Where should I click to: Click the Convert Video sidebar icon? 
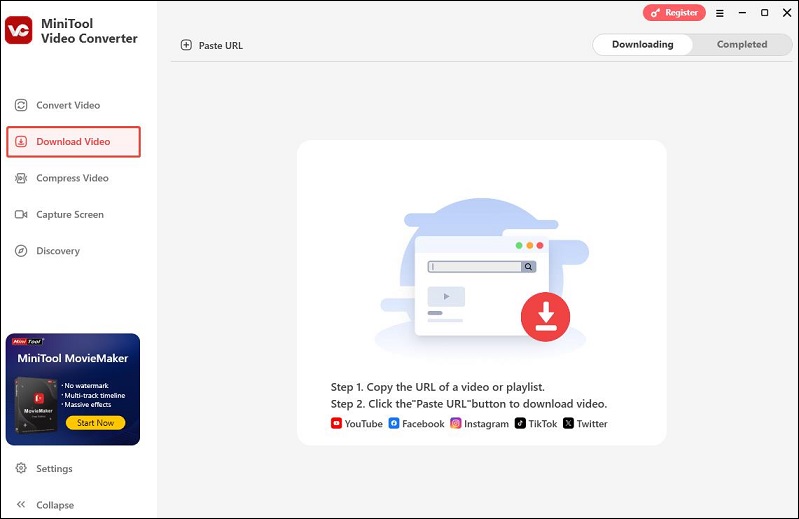point(21,105)
